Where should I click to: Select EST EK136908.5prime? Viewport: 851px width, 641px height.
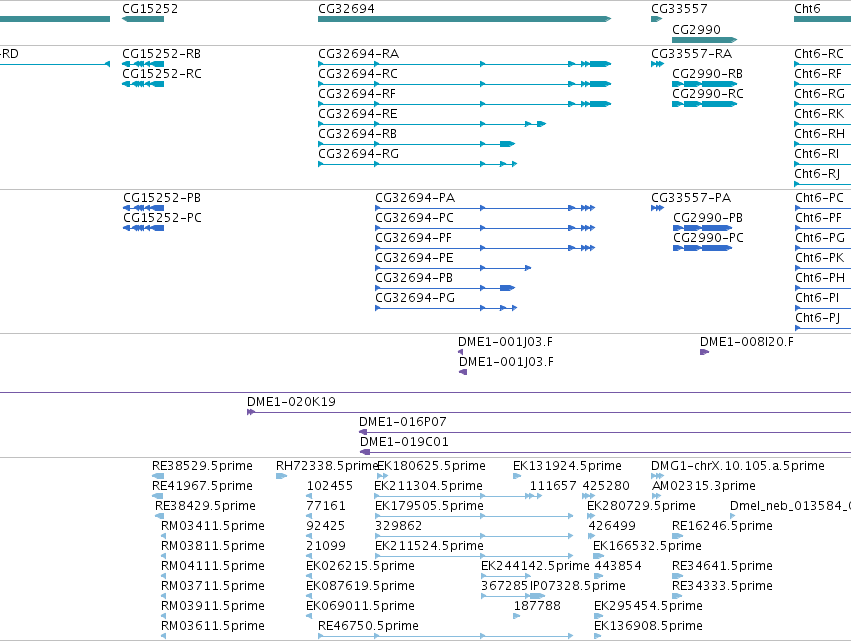click(x=648, y=626)
